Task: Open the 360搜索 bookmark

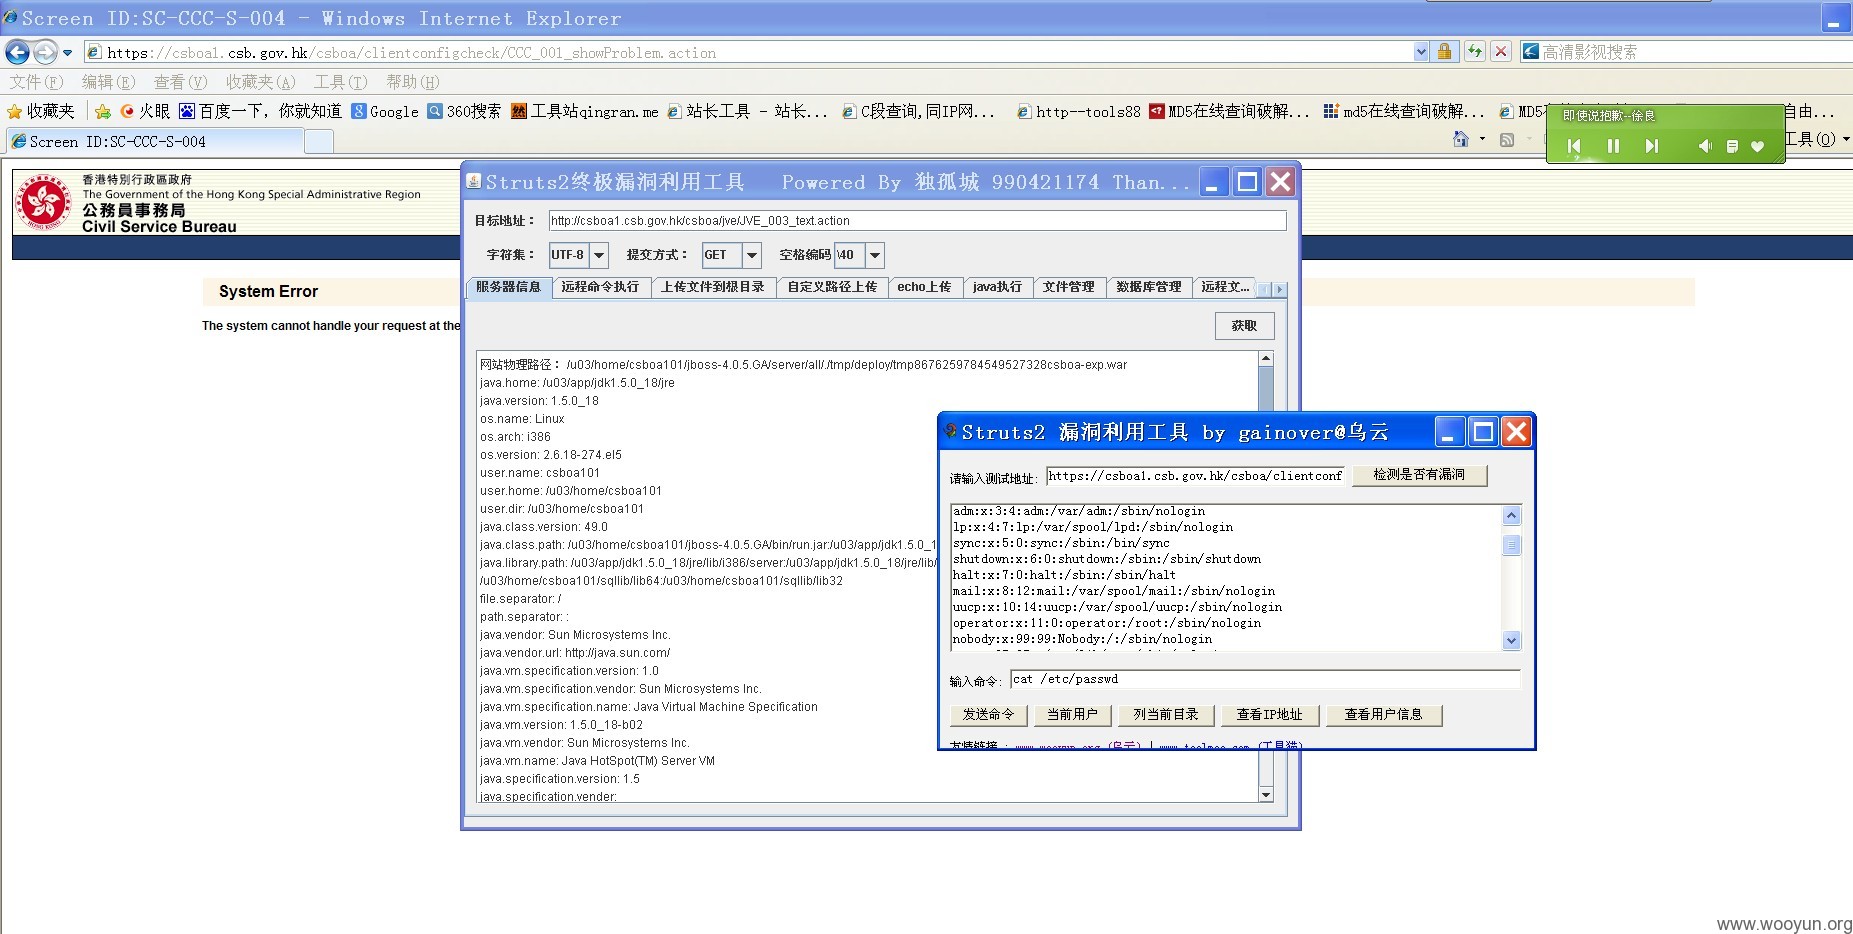Action: click(464, 111)
